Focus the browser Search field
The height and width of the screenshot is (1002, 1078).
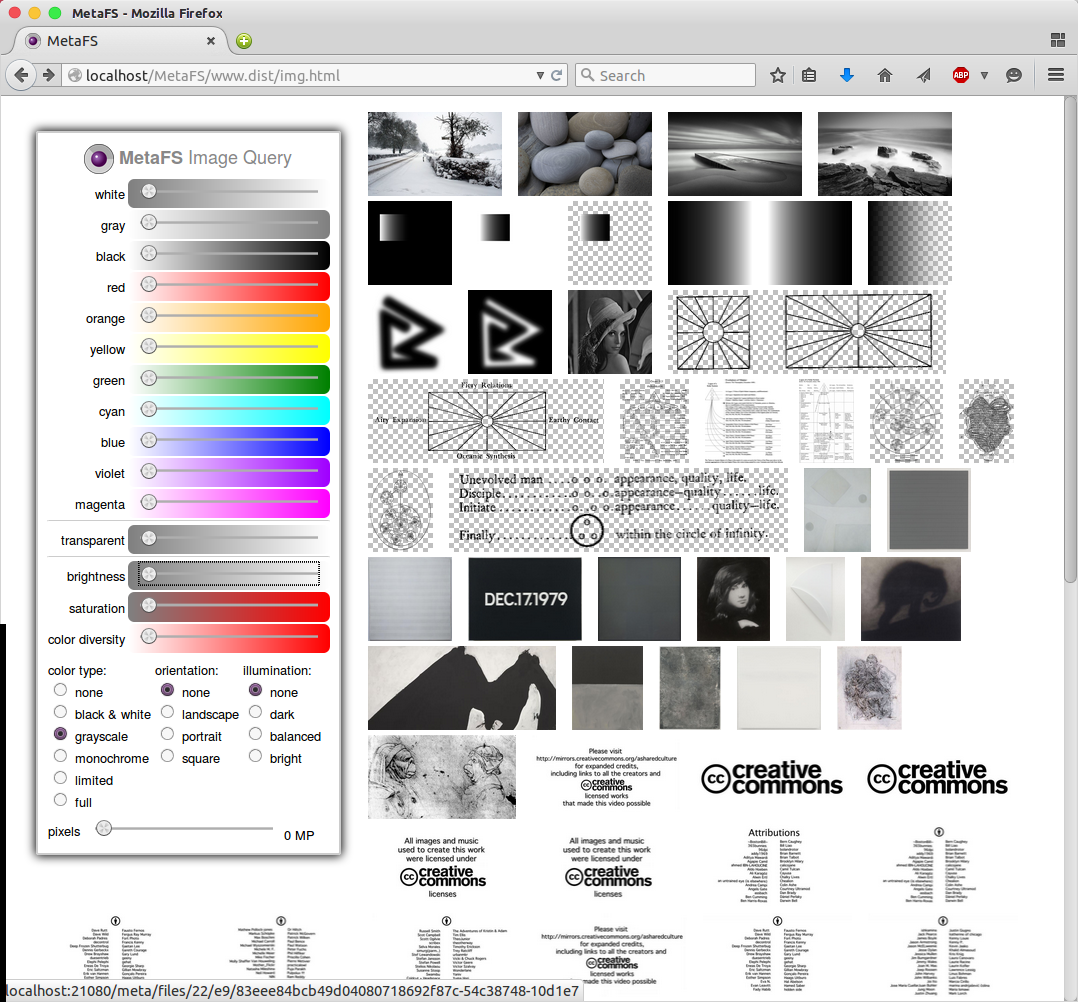(x=665, y=76)
